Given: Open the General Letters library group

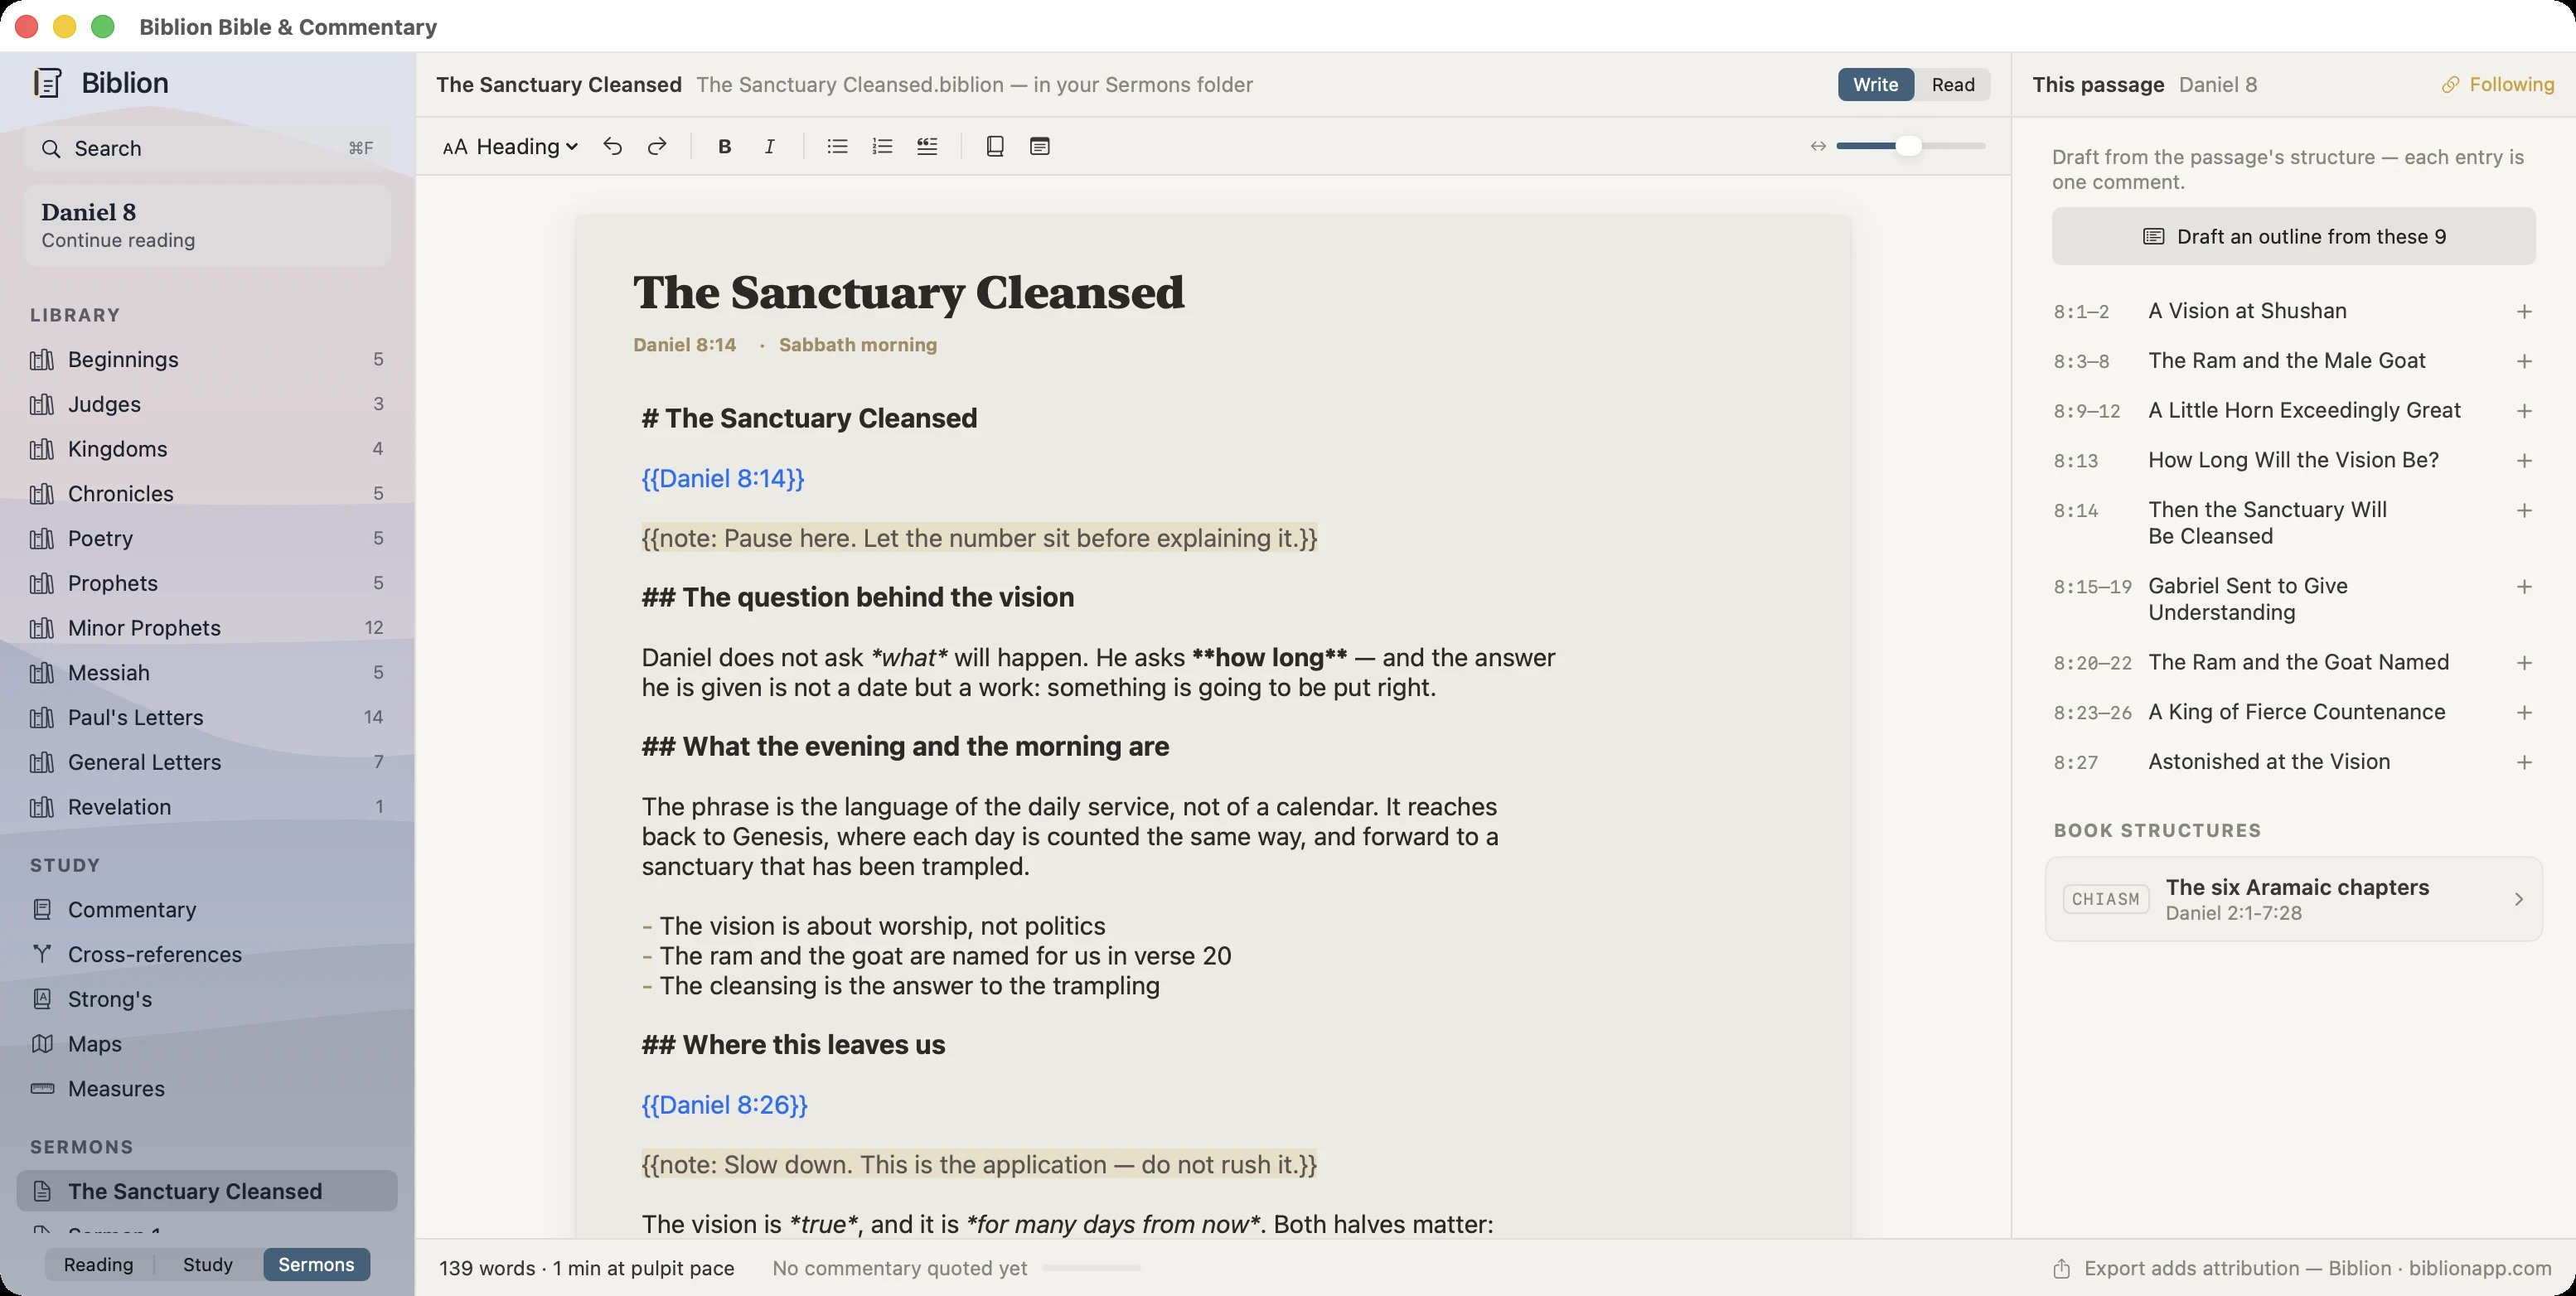Looking at the screenshot, I should point(207,762).
